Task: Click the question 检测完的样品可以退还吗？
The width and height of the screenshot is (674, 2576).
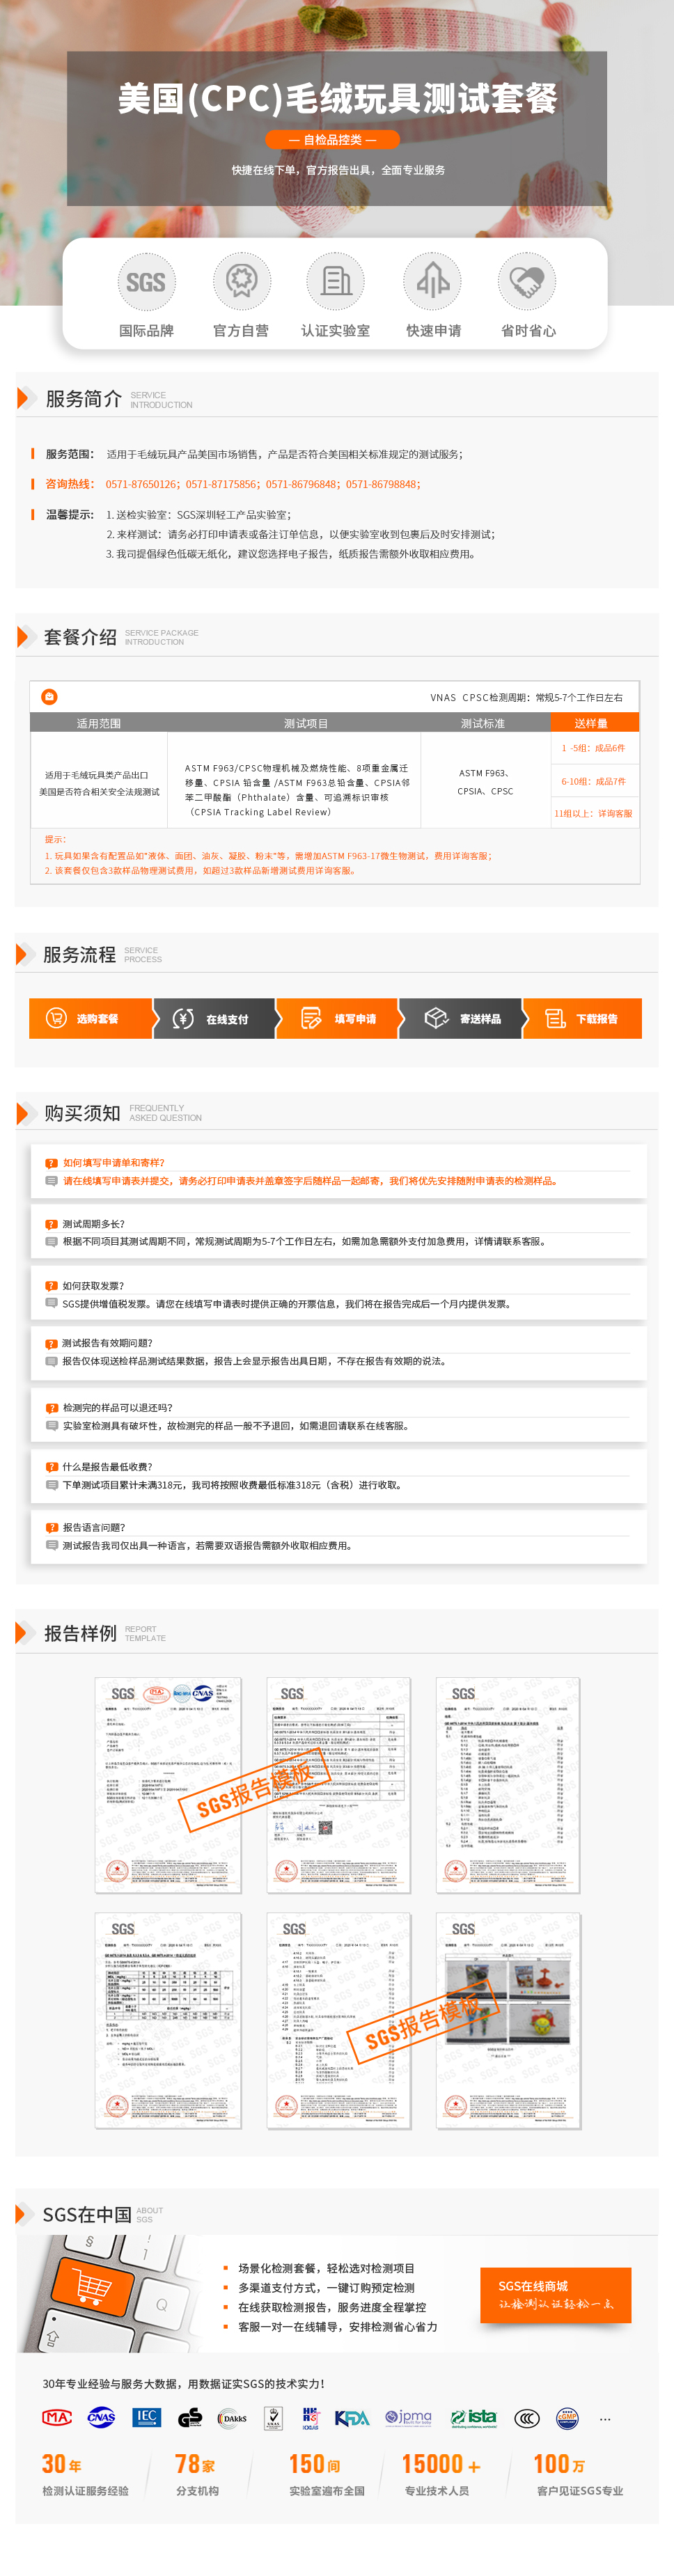Action: tap(117, 1407)
